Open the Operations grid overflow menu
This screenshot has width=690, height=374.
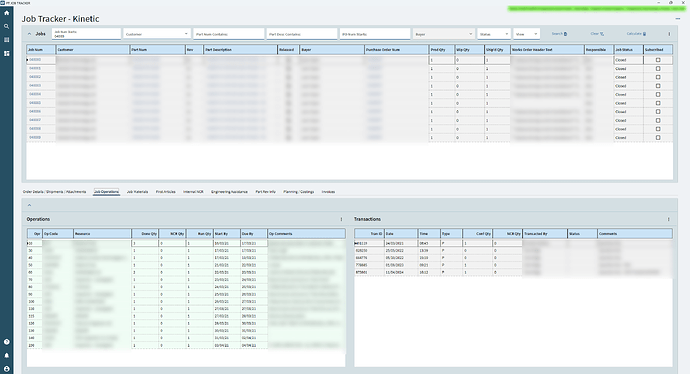pos(341,219)
